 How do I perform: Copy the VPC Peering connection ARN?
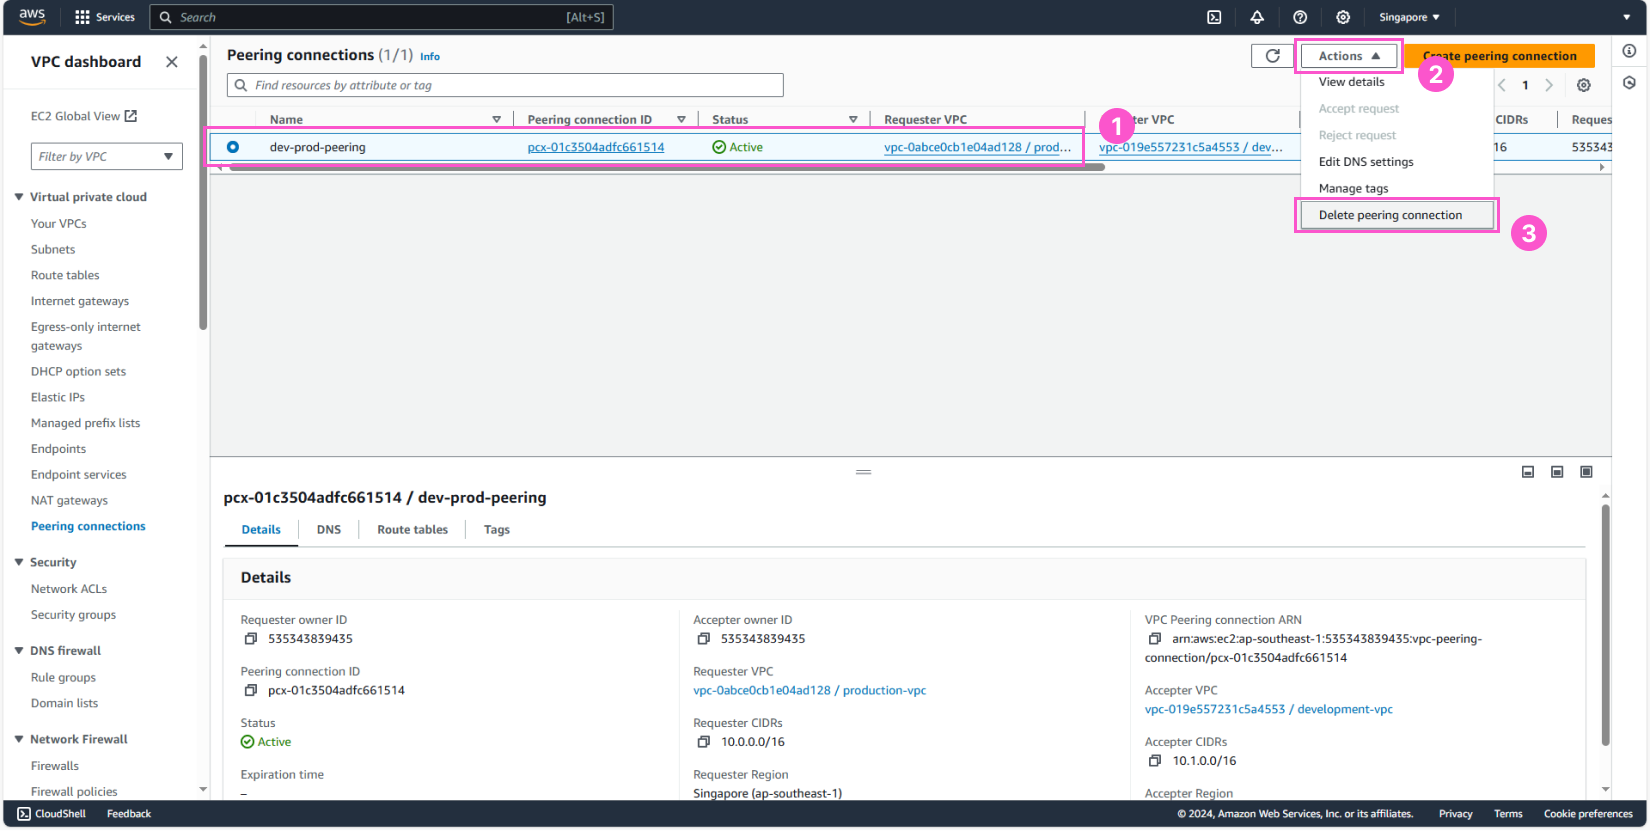[1155, 639]
